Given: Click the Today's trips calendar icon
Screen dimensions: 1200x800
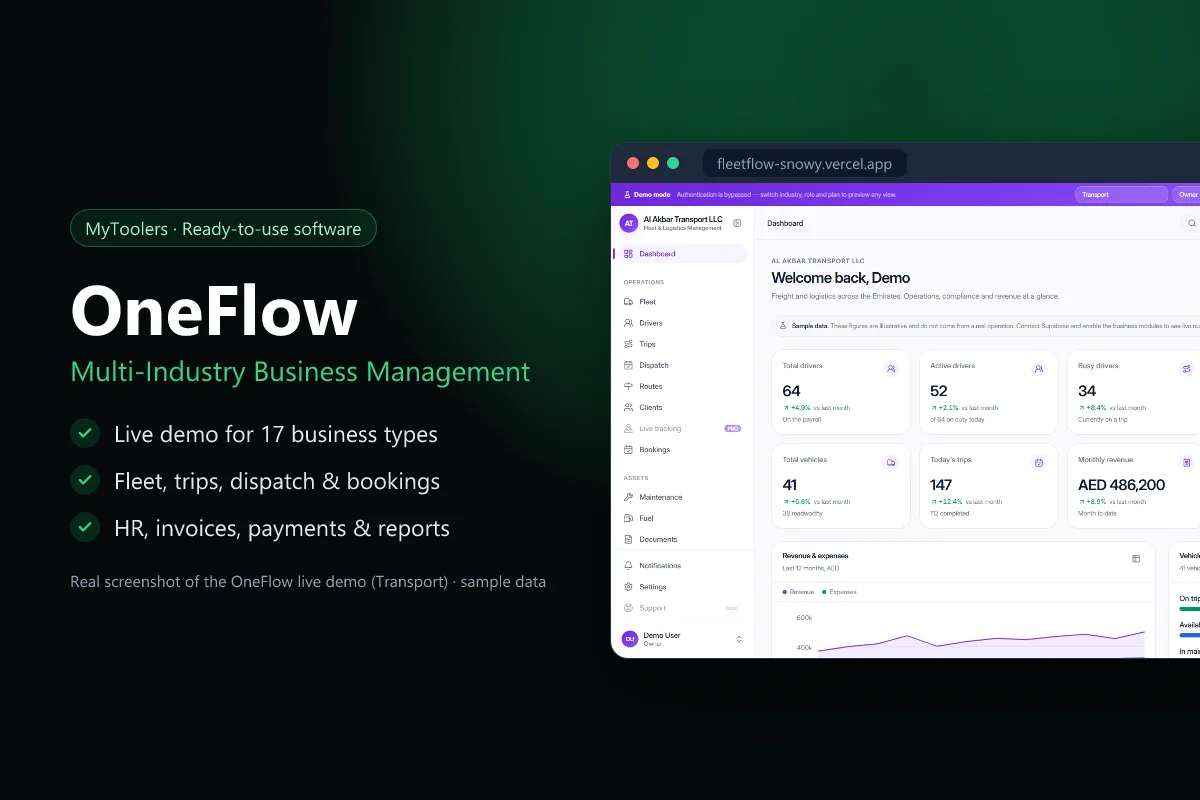Looking at the screenshot, I should coord(1039,462).
